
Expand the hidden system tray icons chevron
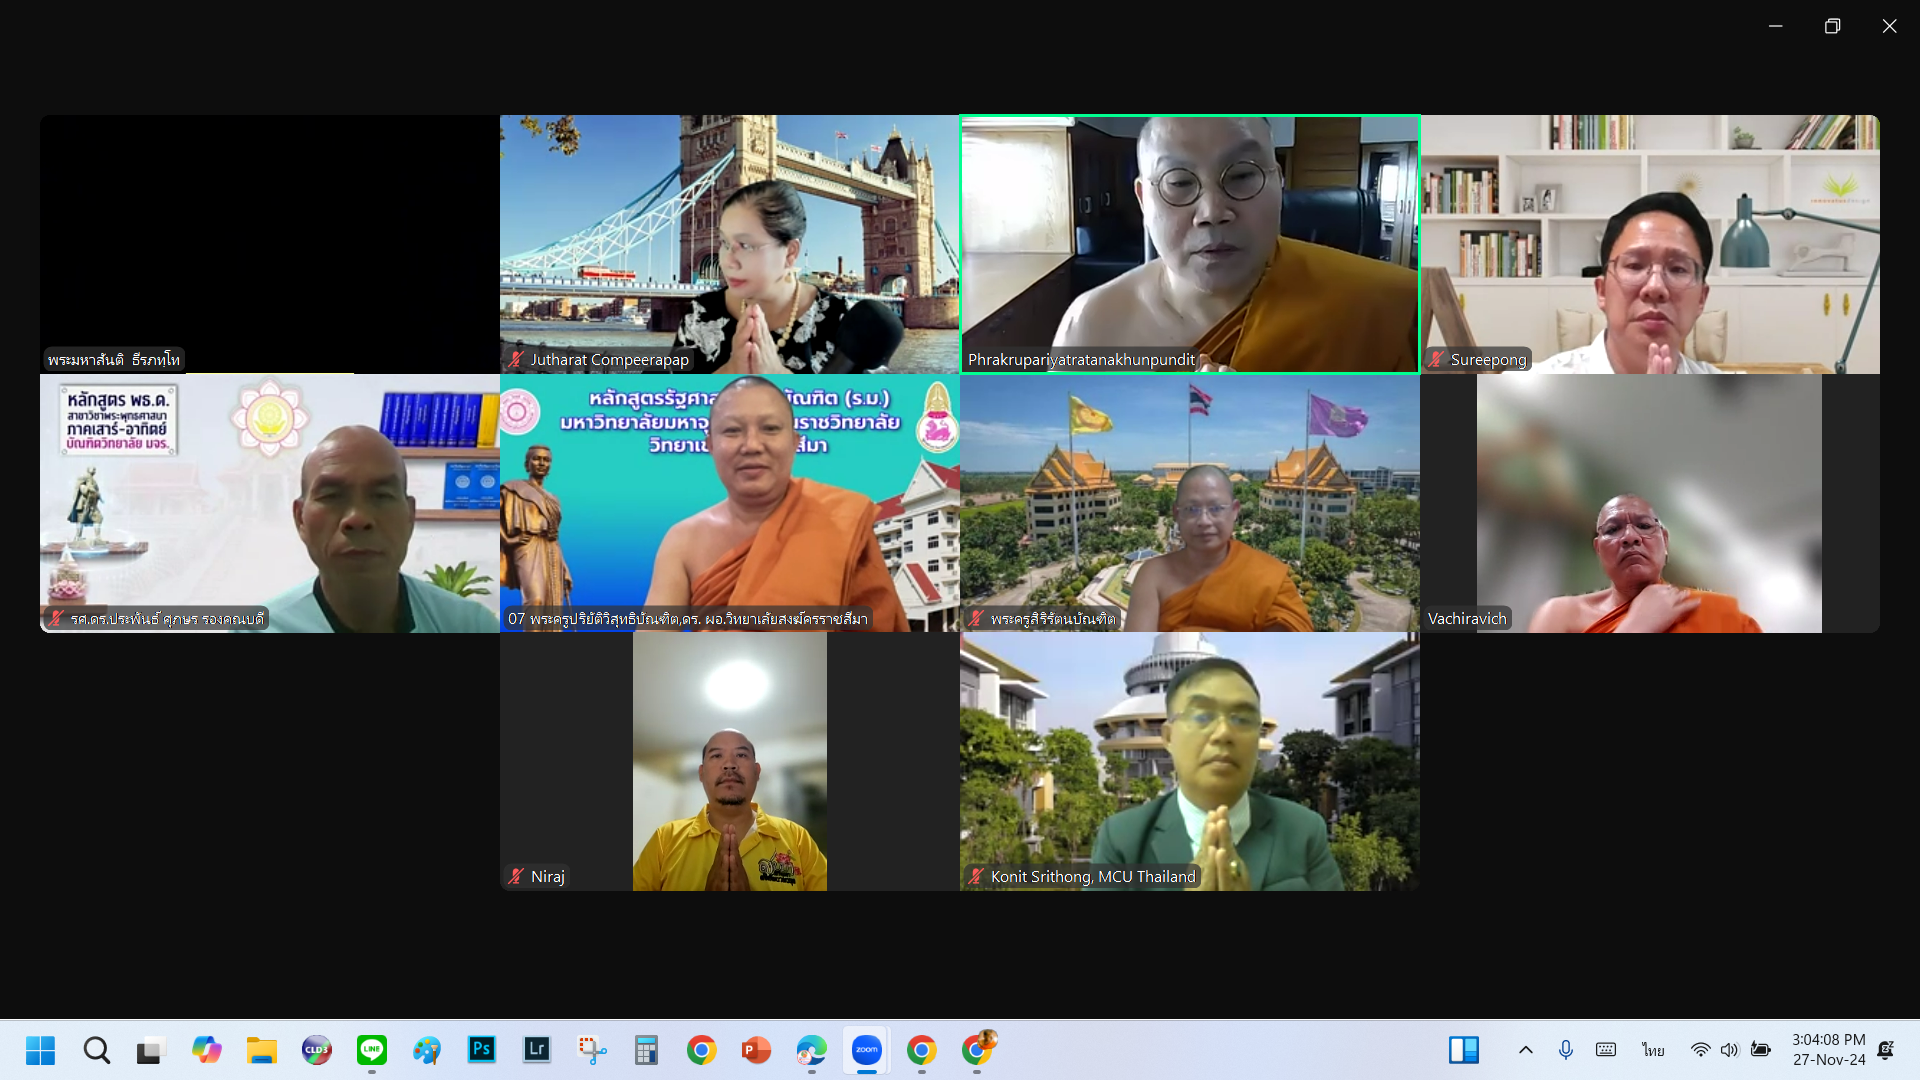1525,1050
